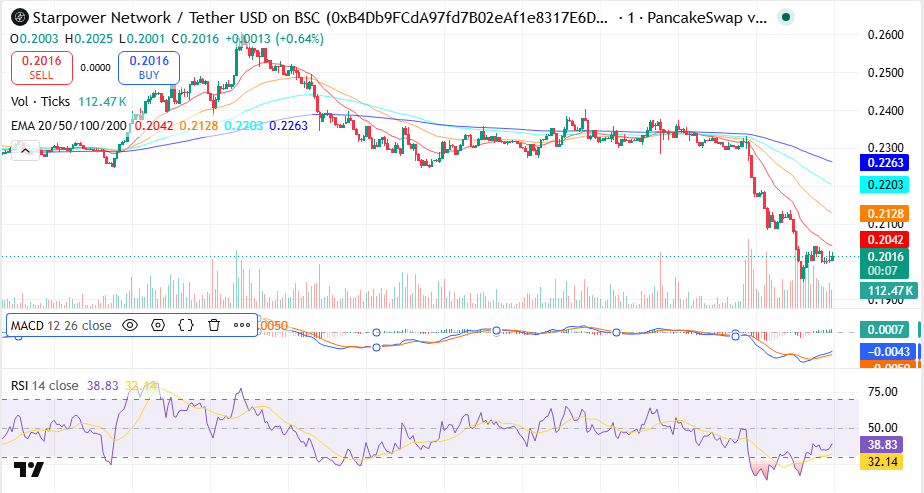Click the red 0.2016 SELL button
This screenshot has width=924, height=493.
pyautogui.click(x=42, y=68)
